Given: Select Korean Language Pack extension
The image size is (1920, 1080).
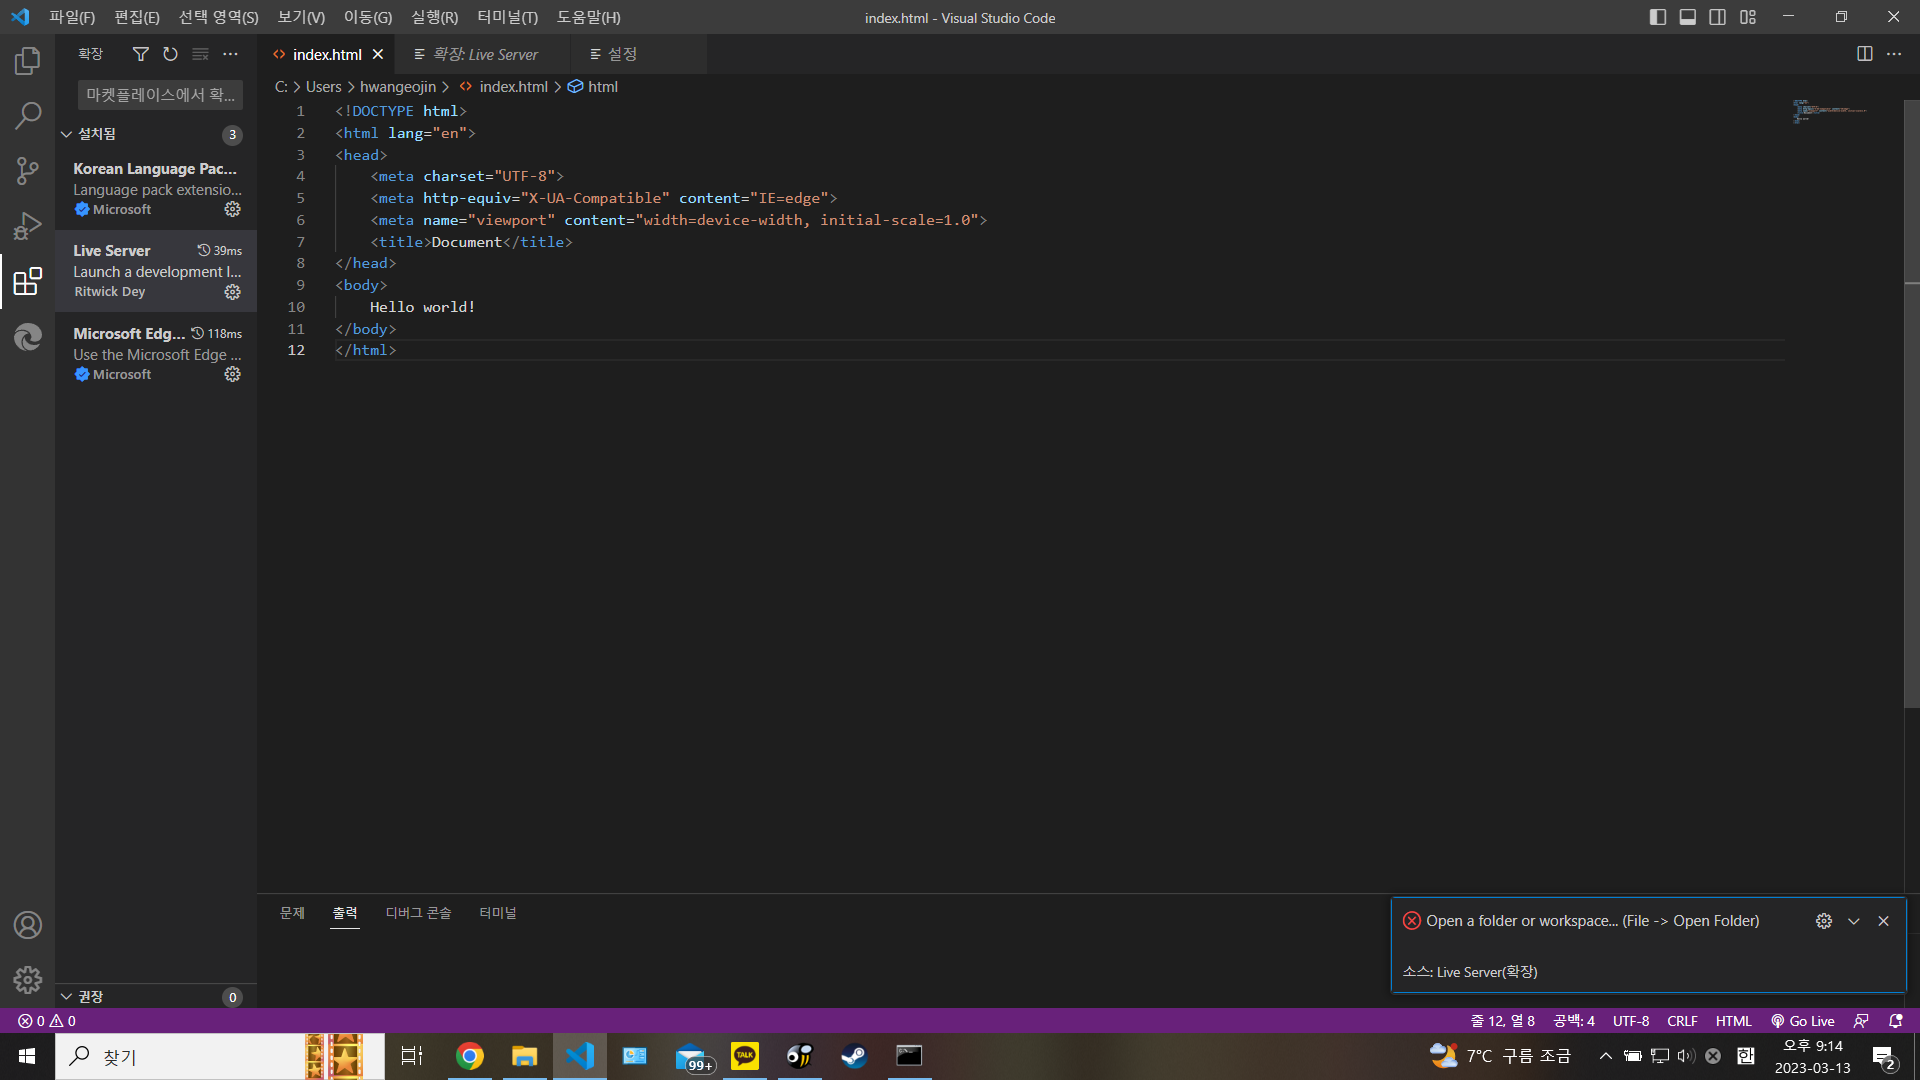Looking at the screenshot, I should tap(156, 189).
